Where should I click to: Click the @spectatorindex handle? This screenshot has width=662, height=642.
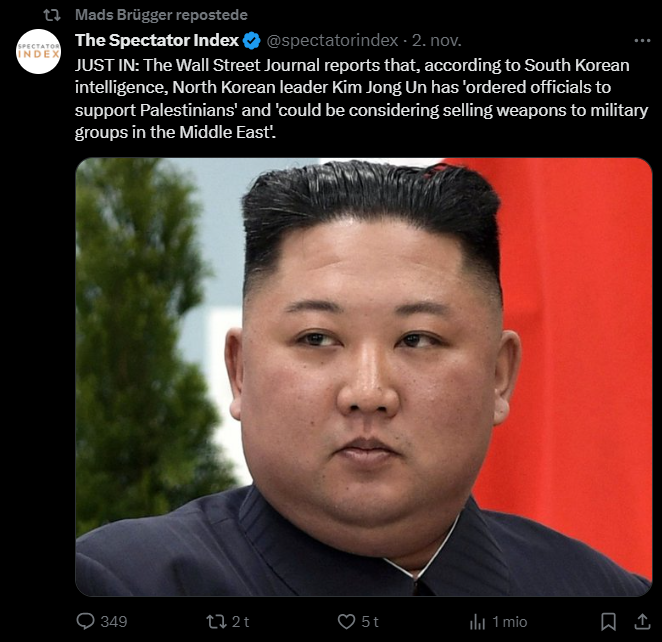click(332, 41)
